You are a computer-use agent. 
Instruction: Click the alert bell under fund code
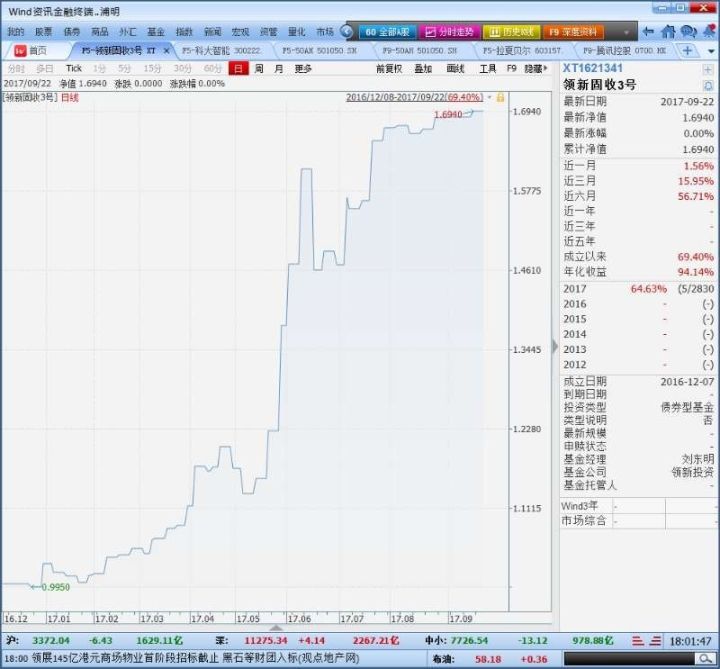(708, 85)
